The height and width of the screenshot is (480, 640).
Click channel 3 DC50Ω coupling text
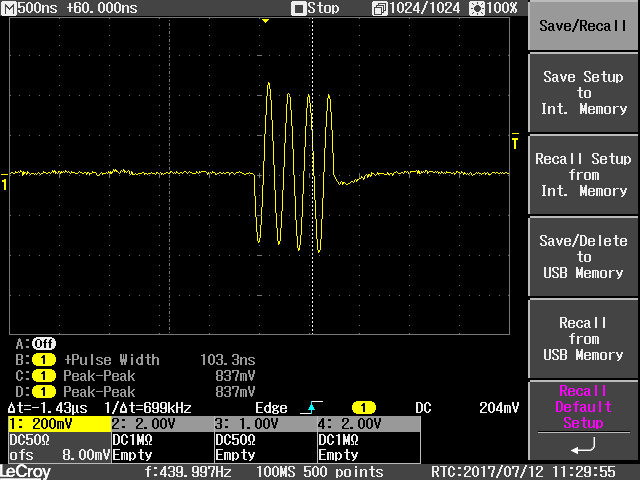point(236,440)
